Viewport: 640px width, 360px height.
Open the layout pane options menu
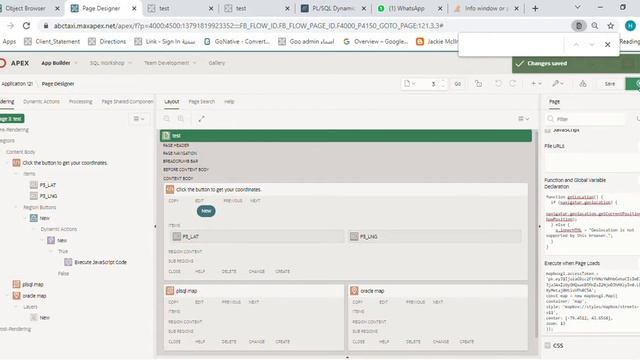523,119
